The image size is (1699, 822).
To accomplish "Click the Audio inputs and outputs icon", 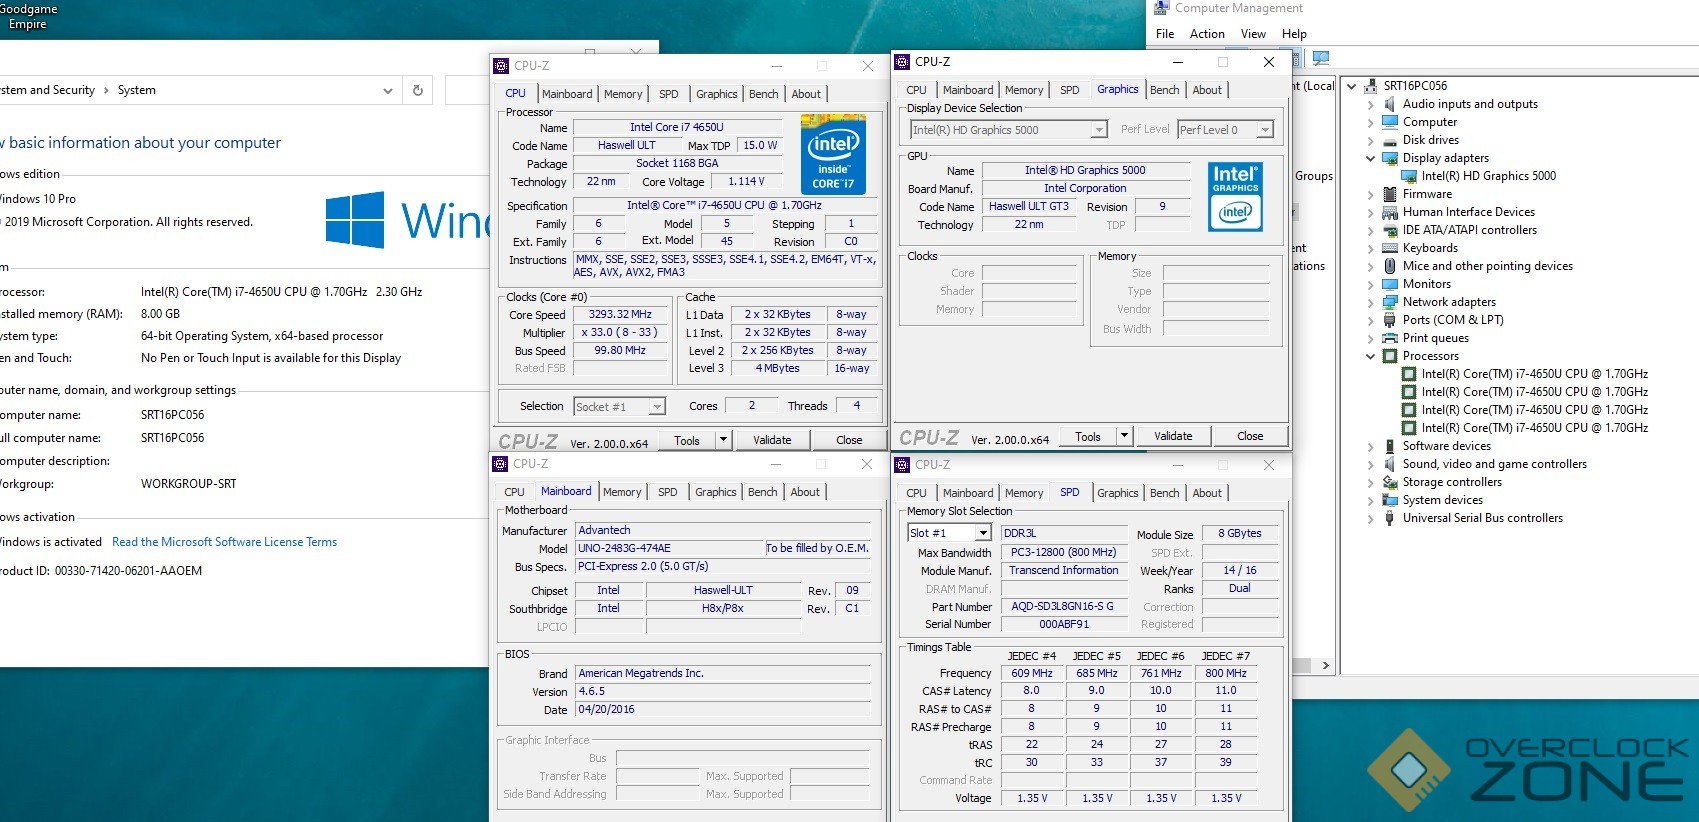I will pyautogui.click(x=1389, y=104).
